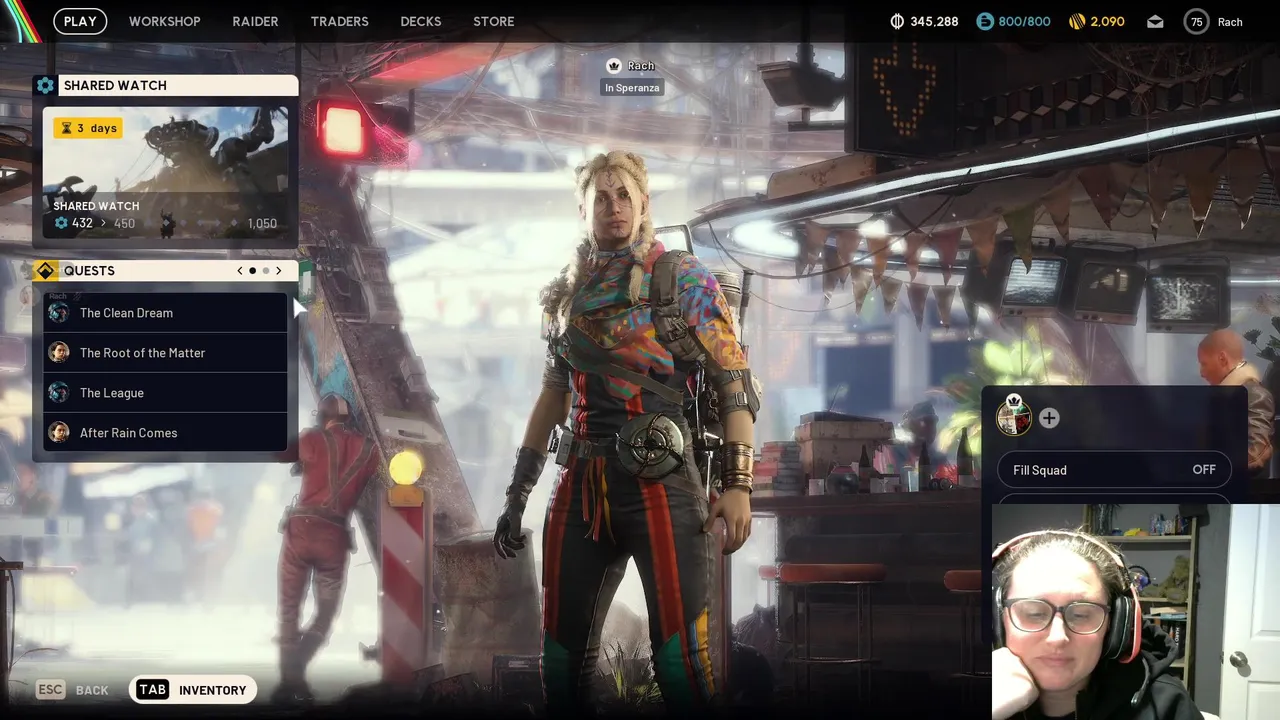Click the In Speranza status label

tap(632, 88)
